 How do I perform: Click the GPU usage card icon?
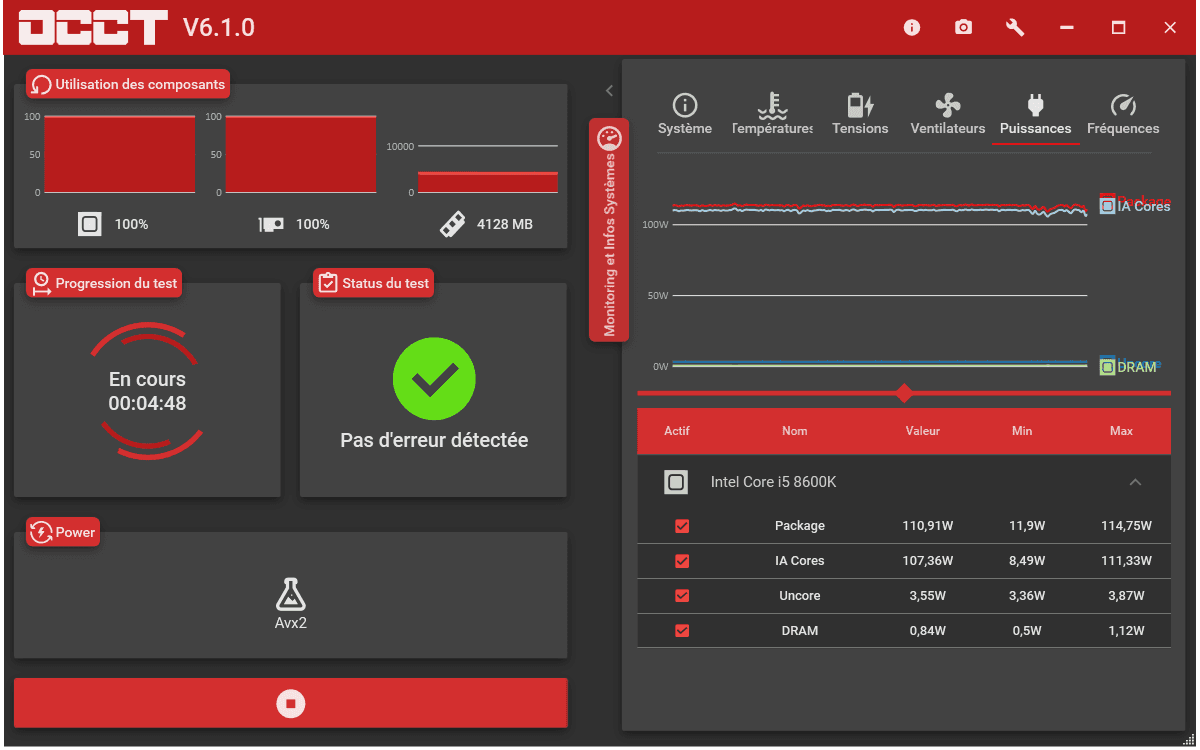[271, 224]
